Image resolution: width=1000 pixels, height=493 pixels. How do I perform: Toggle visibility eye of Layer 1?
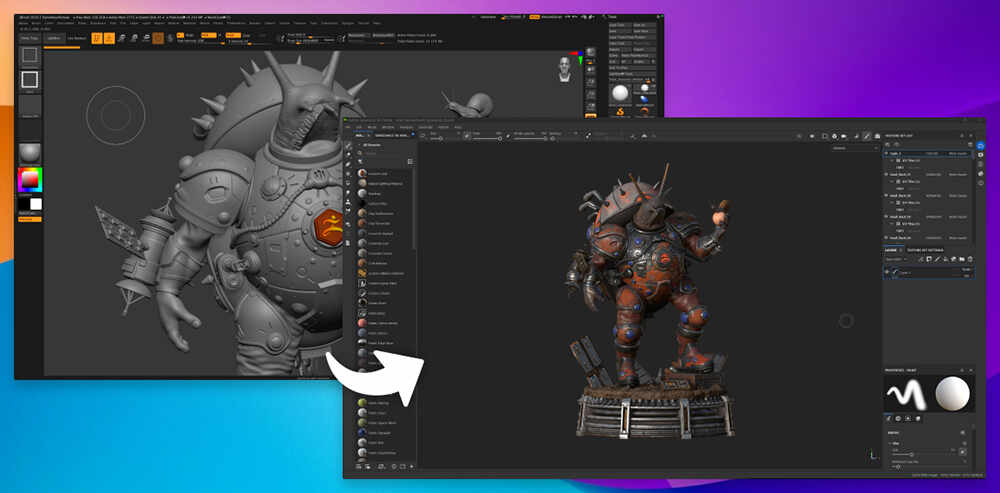point(886,272)
